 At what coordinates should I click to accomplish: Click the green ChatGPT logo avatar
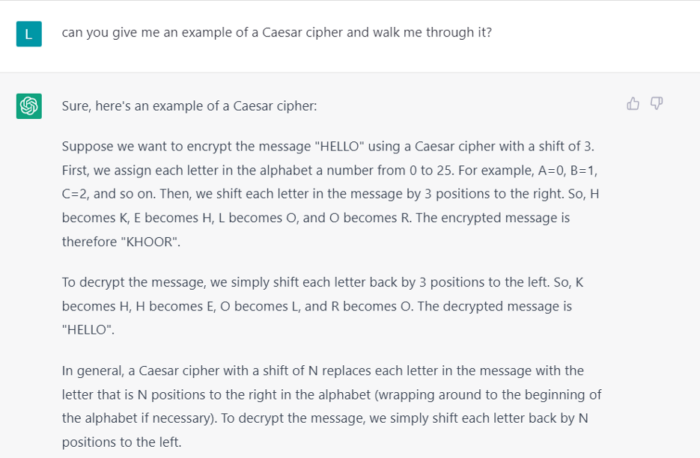pyautogui.click(x=29, y=105)
